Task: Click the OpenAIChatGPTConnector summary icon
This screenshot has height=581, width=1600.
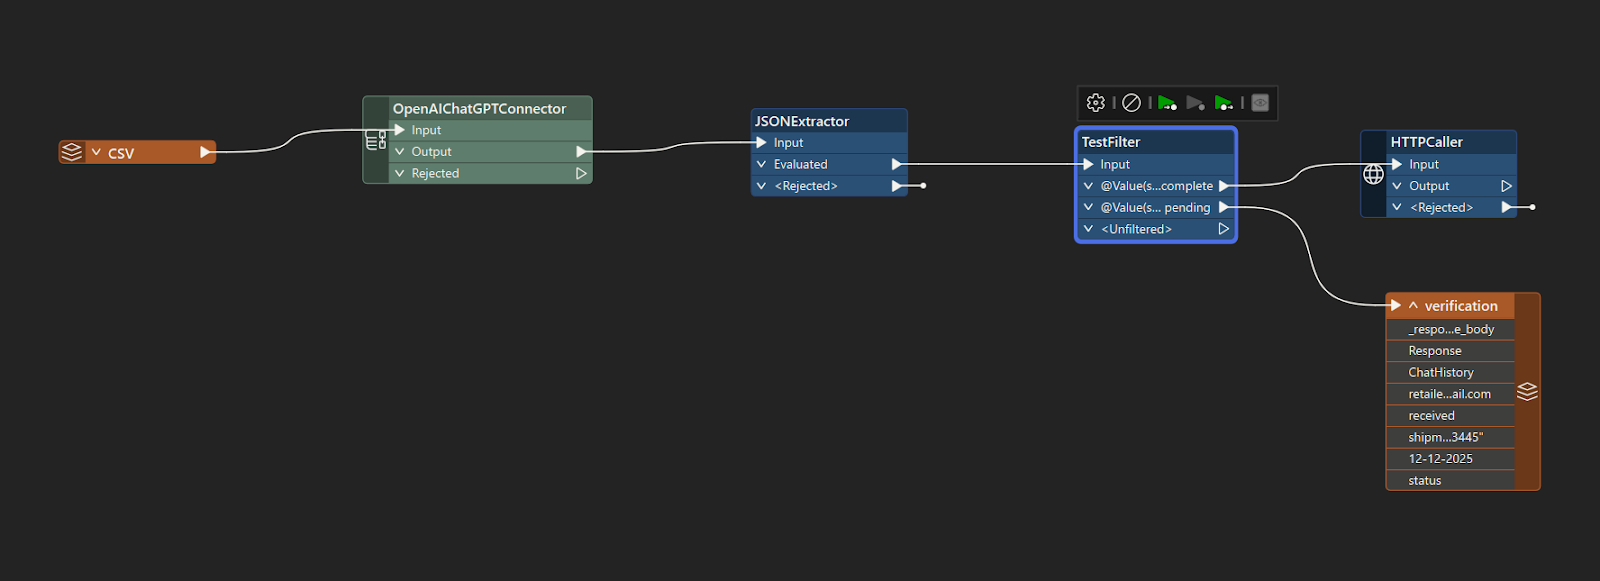Action: click(x=375, y=140)
